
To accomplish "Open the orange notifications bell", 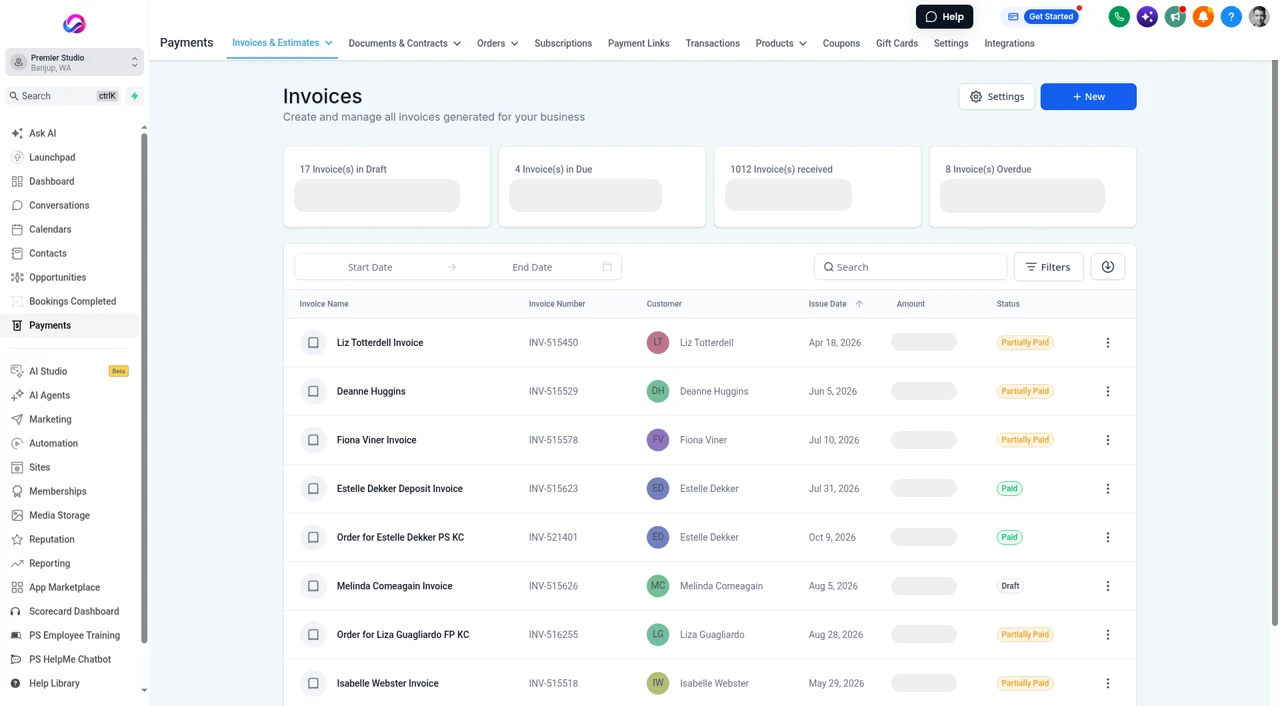I will click(x=1203, y=17).
